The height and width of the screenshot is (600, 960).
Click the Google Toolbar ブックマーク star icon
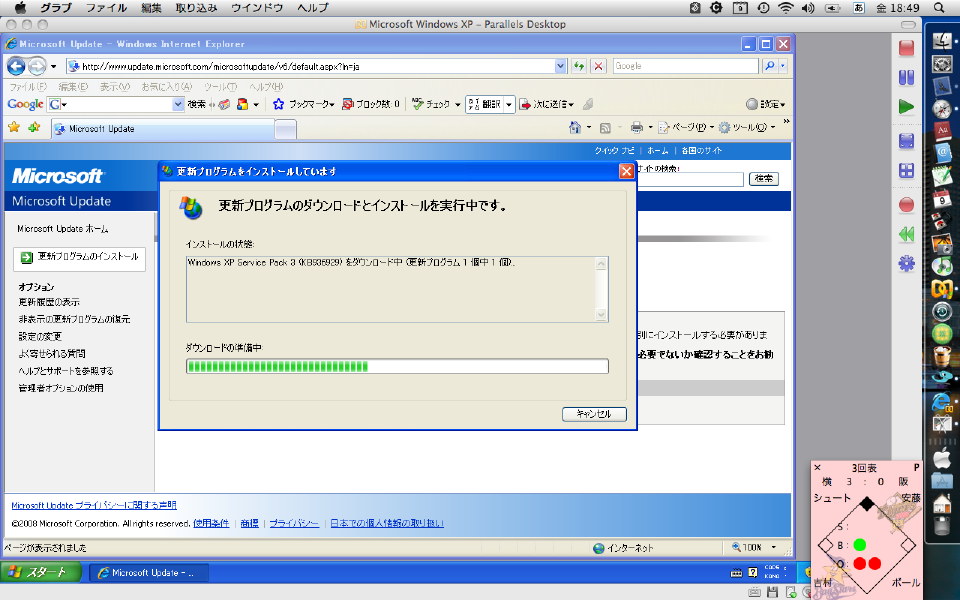[x=279, y=104]
